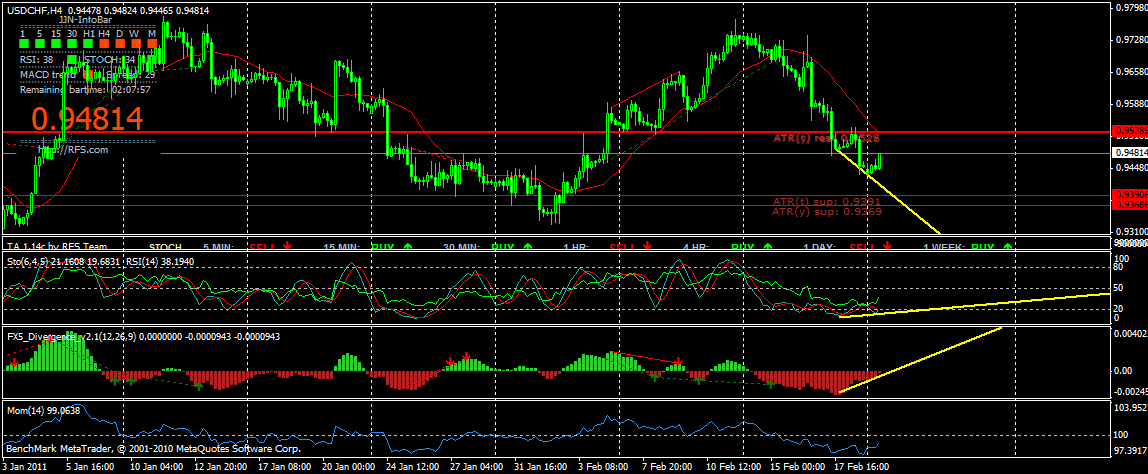
Task: Click the ATR(y) sup: 0.9369 label
Action: pyautogui.click(x=827, y=211)
